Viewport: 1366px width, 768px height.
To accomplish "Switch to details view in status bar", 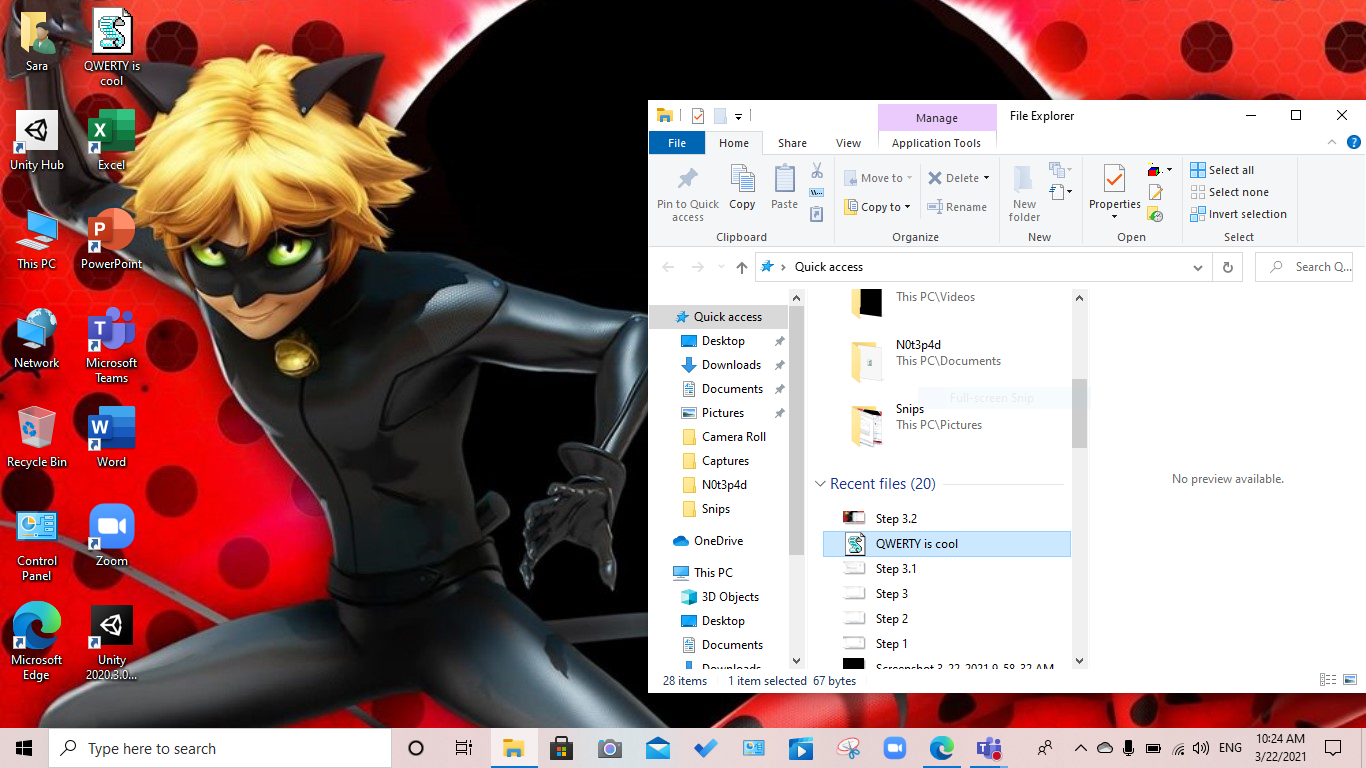I will 1328,680.
